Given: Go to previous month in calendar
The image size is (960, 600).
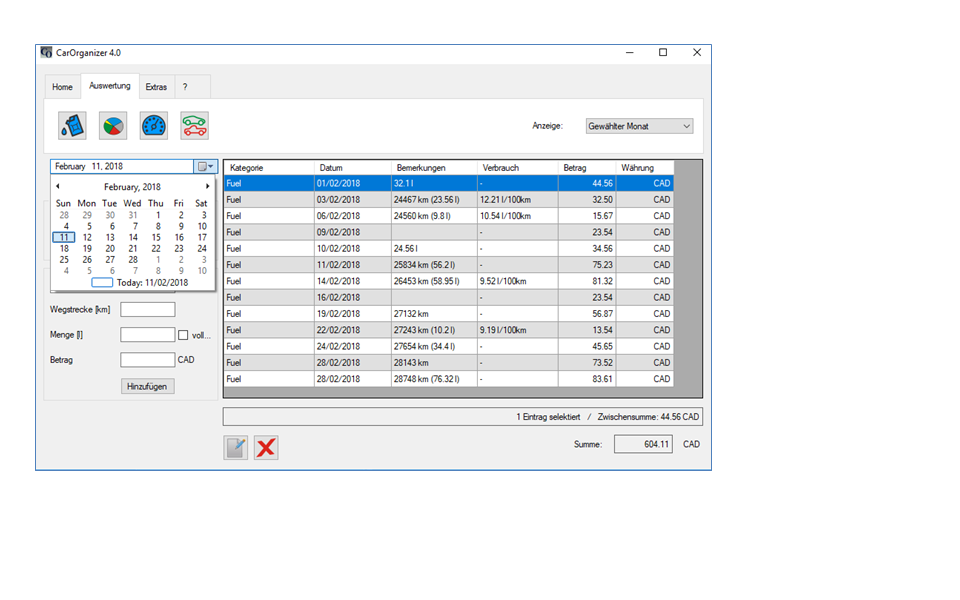Looking at the screenshot, I should 58,186.
